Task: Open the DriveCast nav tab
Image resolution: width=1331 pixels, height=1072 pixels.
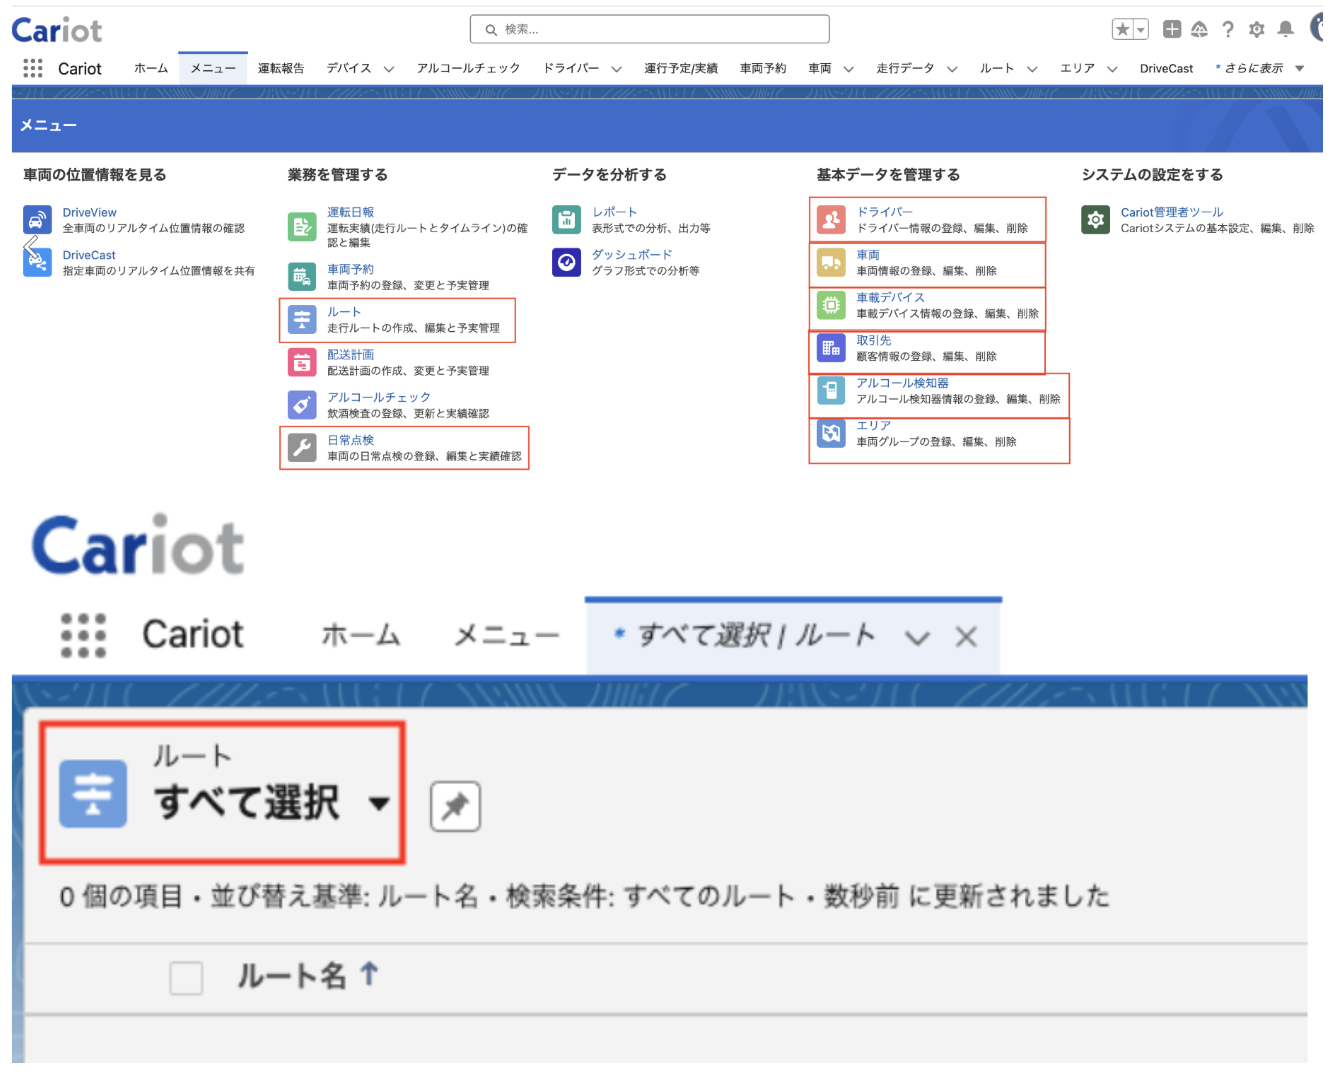Action: (x=1166, y=68)
